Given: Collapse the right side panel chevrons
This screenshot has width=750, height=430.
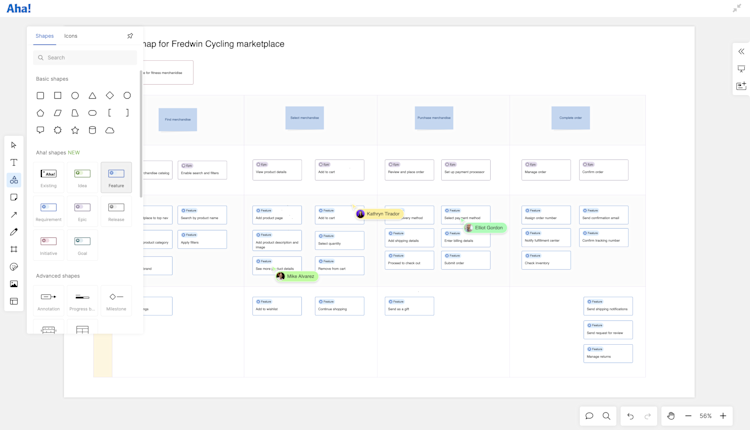Looking at the screenshot, I should [741, 52].
